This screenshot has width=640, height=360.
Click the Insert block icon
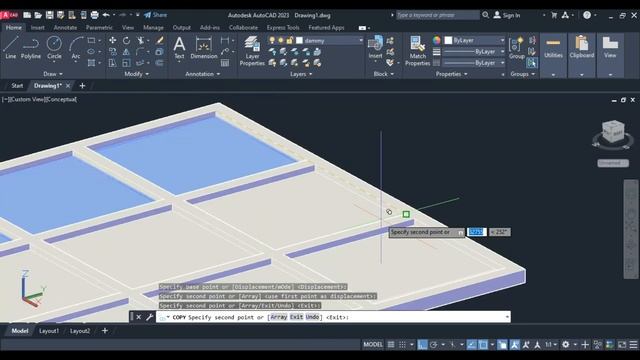(x=375, y=47)
